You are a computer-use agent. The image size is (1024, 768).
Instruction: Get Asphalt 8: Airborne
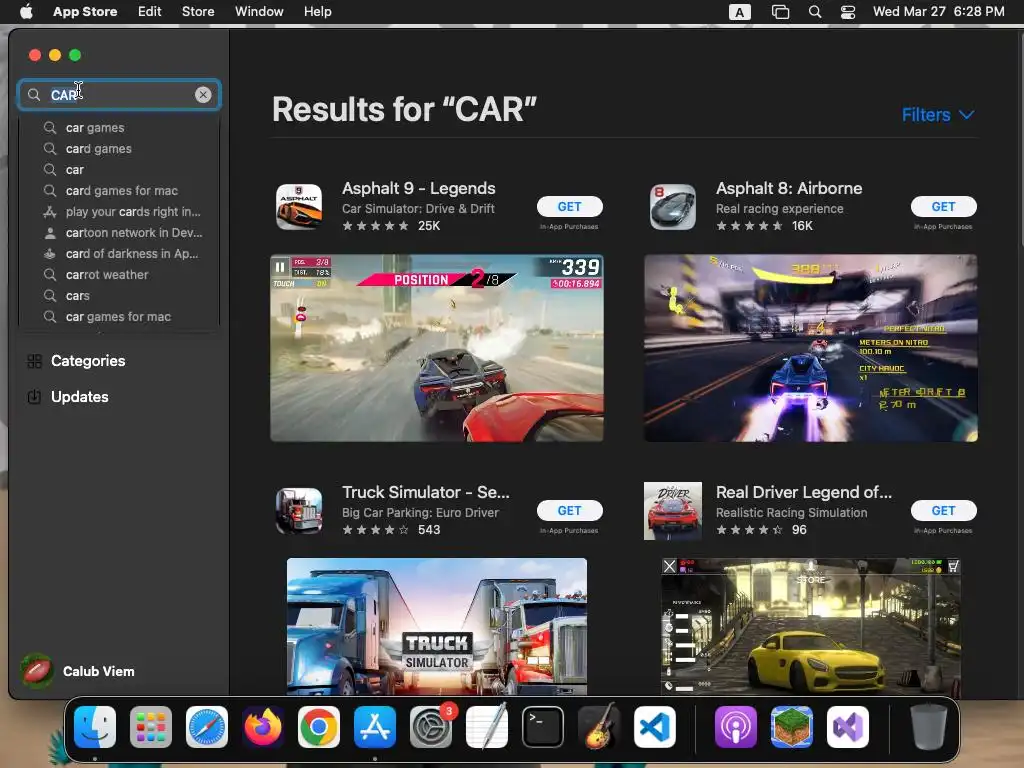(944, 206)
